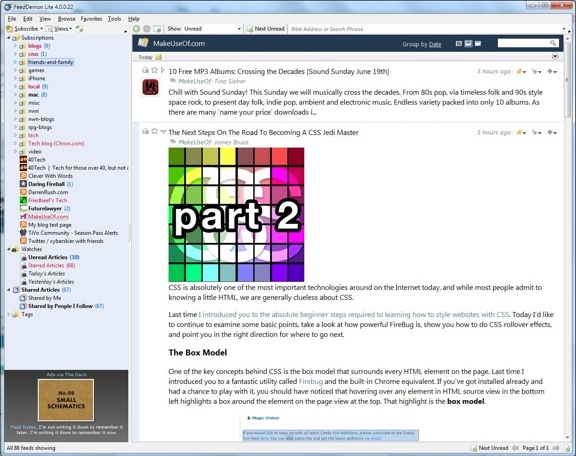Viewport: 576px width, 456px height.
Task: Open the Tools menu
Action: [x=114, y=19]
